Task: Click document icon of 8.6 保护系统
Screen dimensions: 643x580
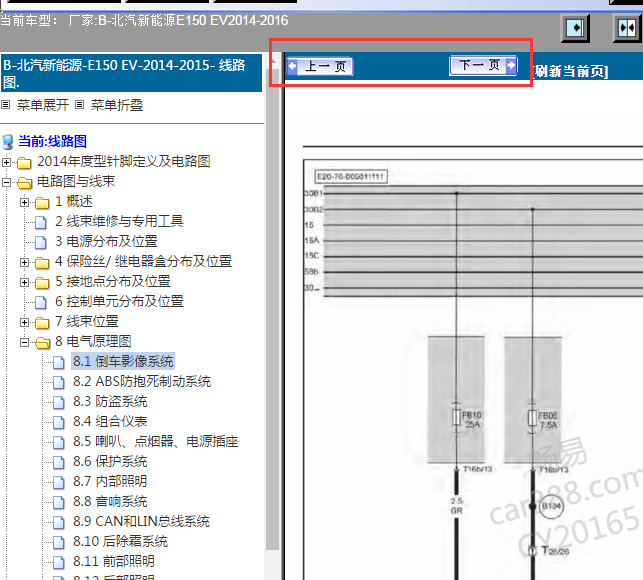Action: pyautogui.click(x=59, y=463)
